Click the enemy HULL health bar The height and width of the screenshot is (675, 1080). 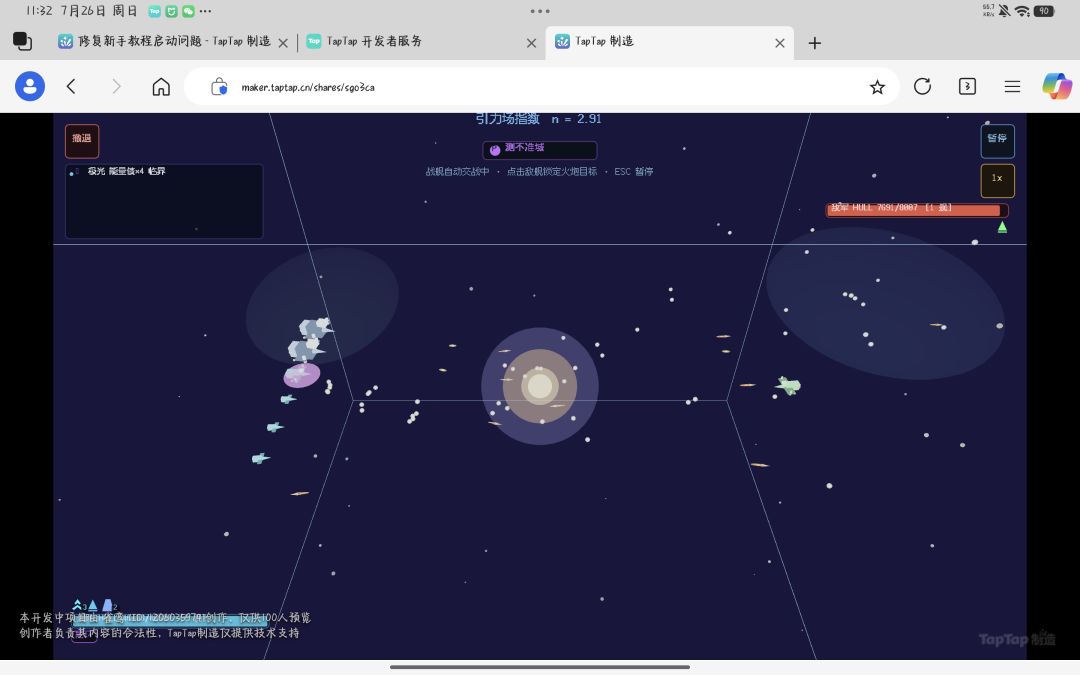click(x=917, y=209)
